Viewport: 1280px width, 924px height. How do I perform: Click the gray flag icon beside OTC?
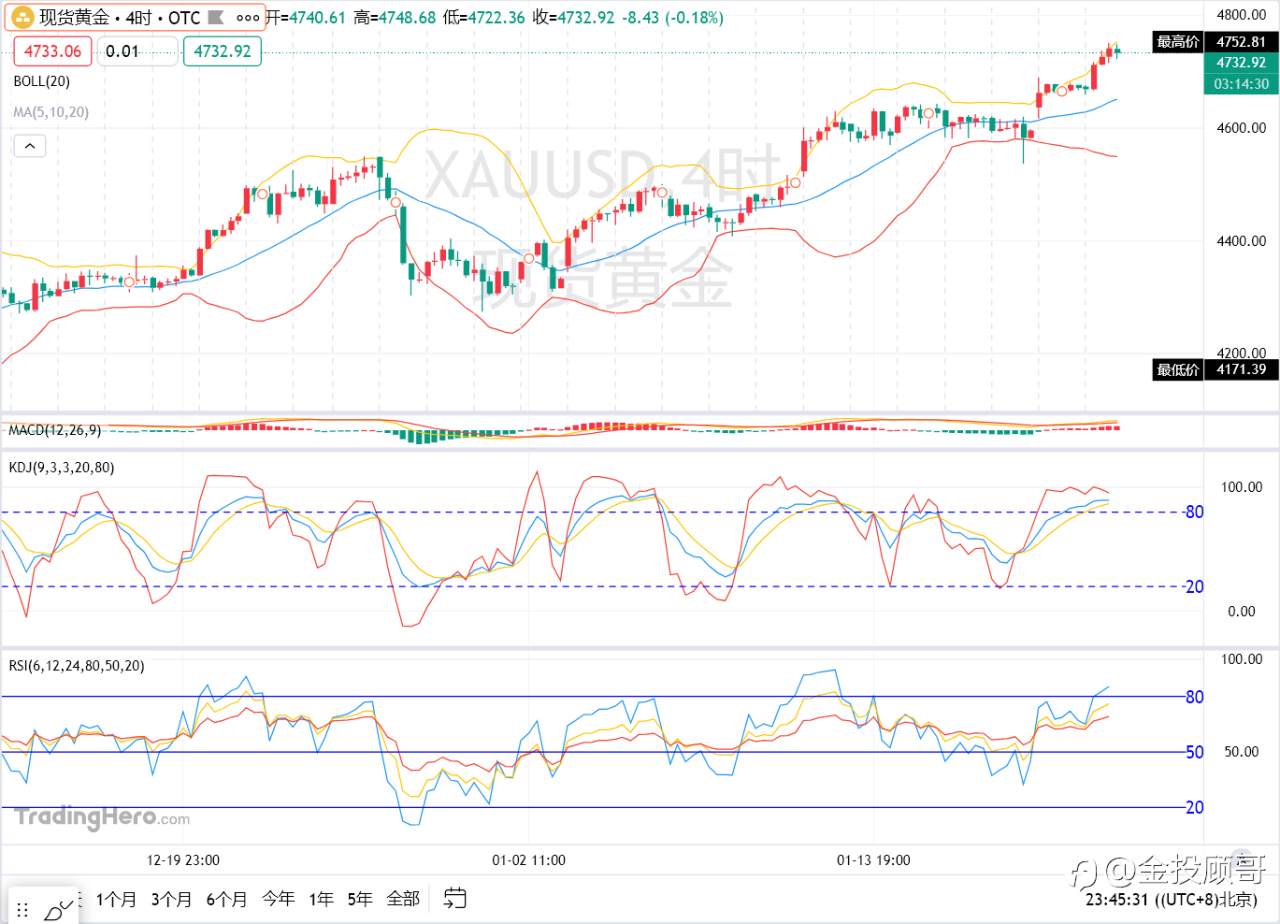(218, 18)
